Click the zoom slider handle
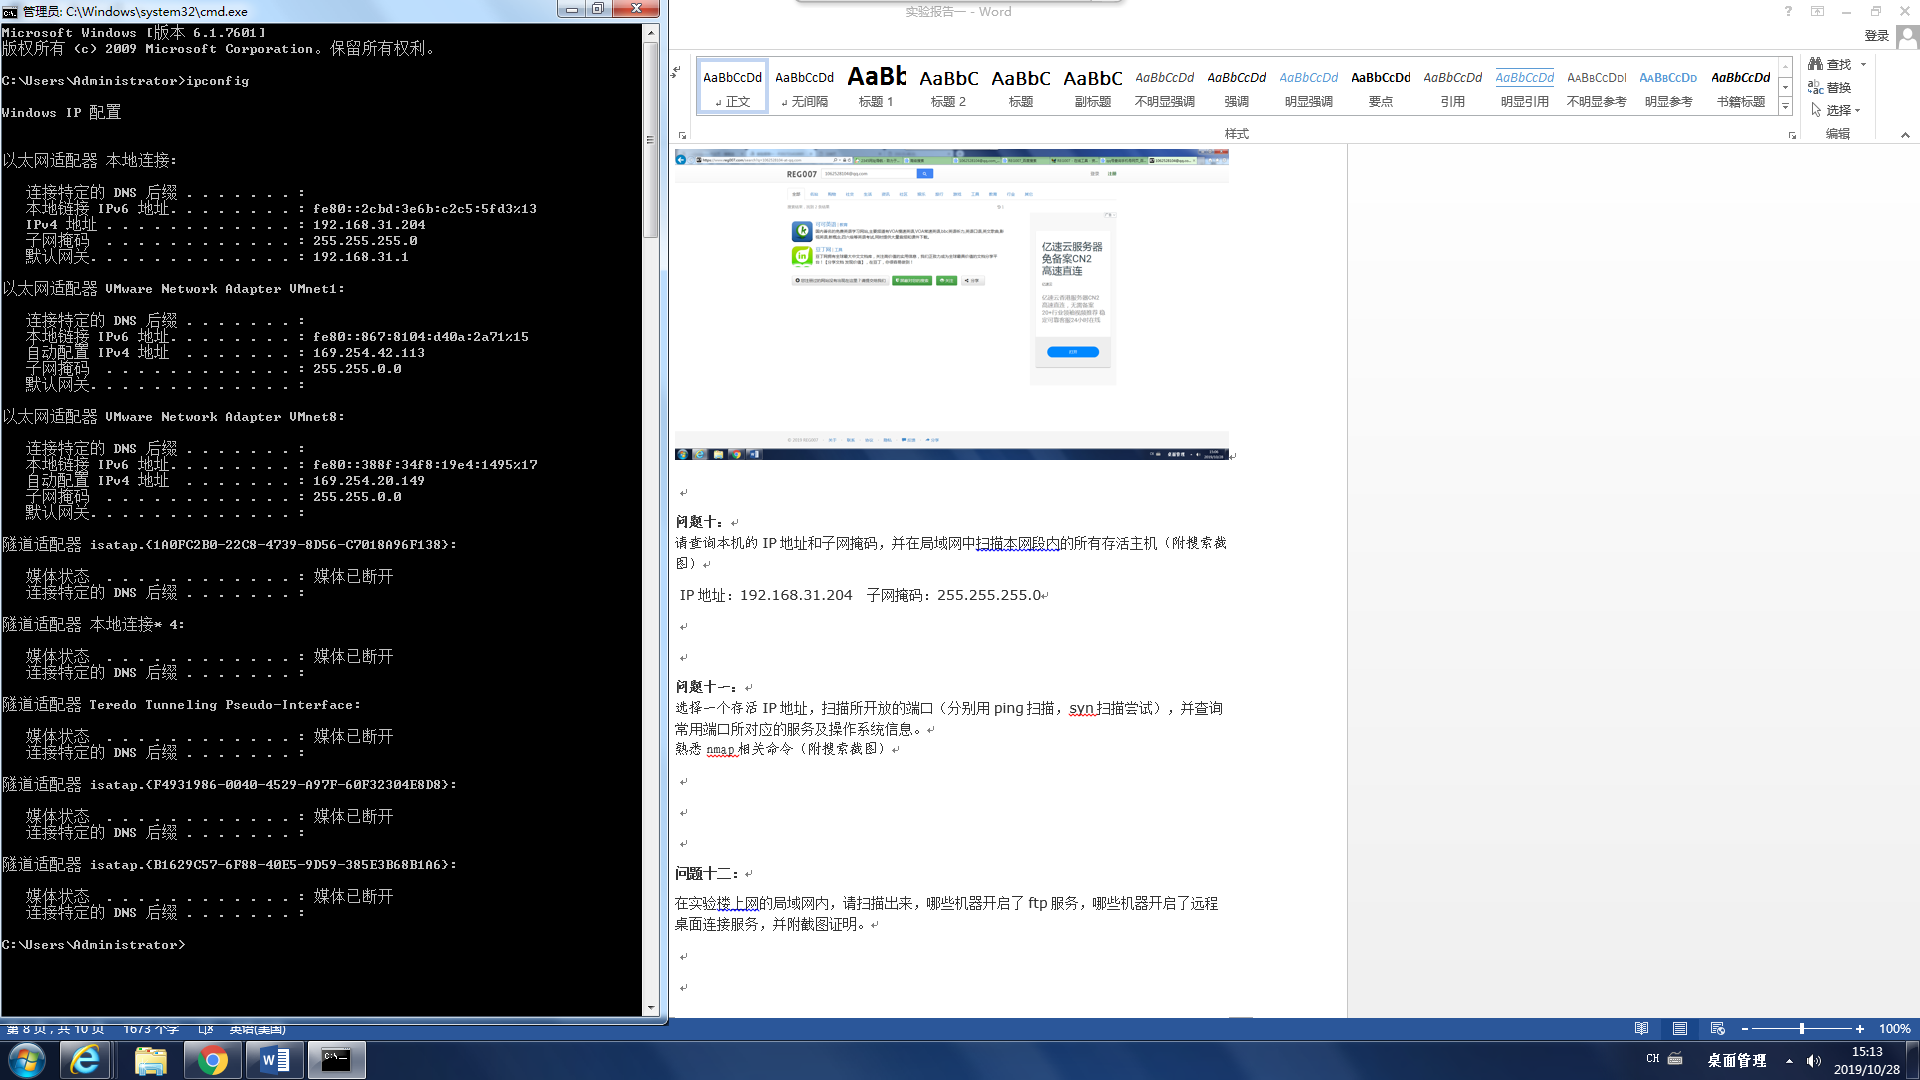 coord(1801,1029)
